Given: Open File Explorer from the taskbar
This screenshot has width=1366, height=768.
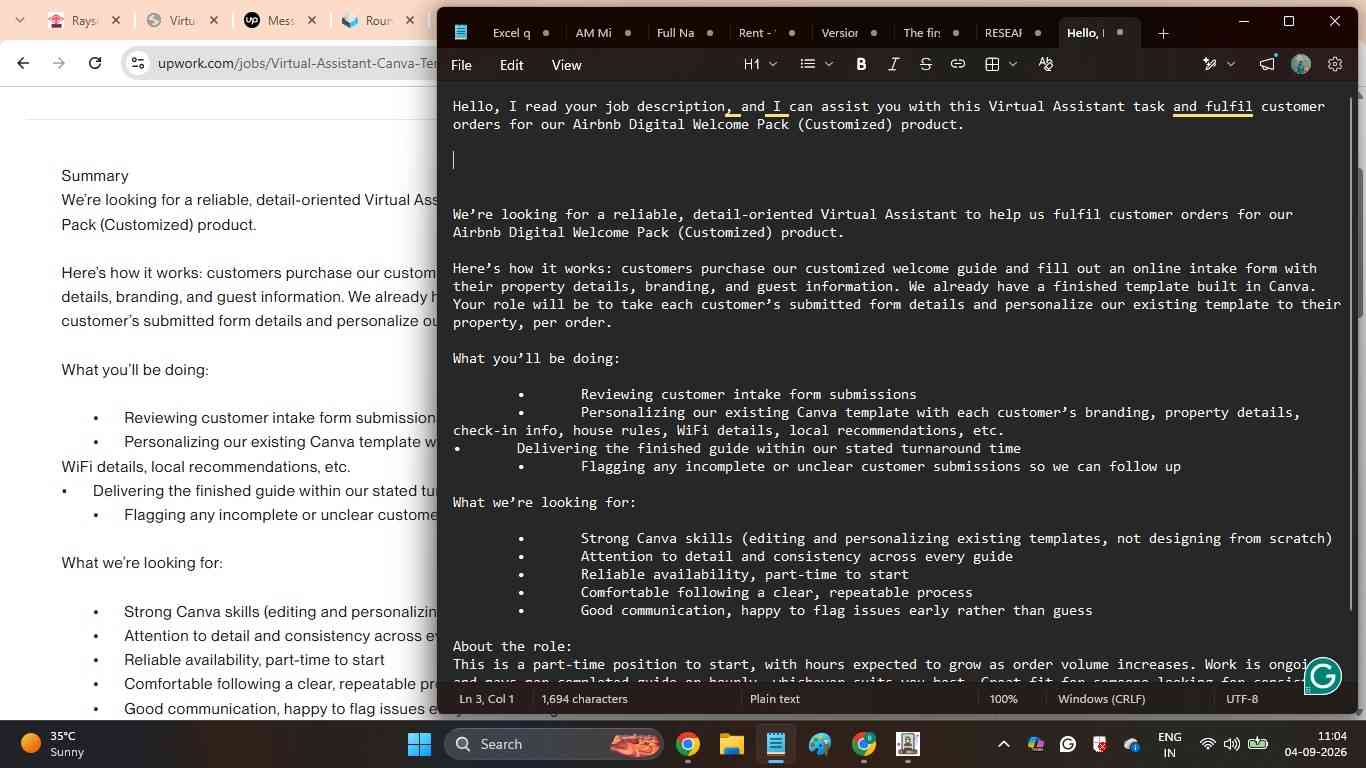Looking at the screenshot, I should (732, 744).
